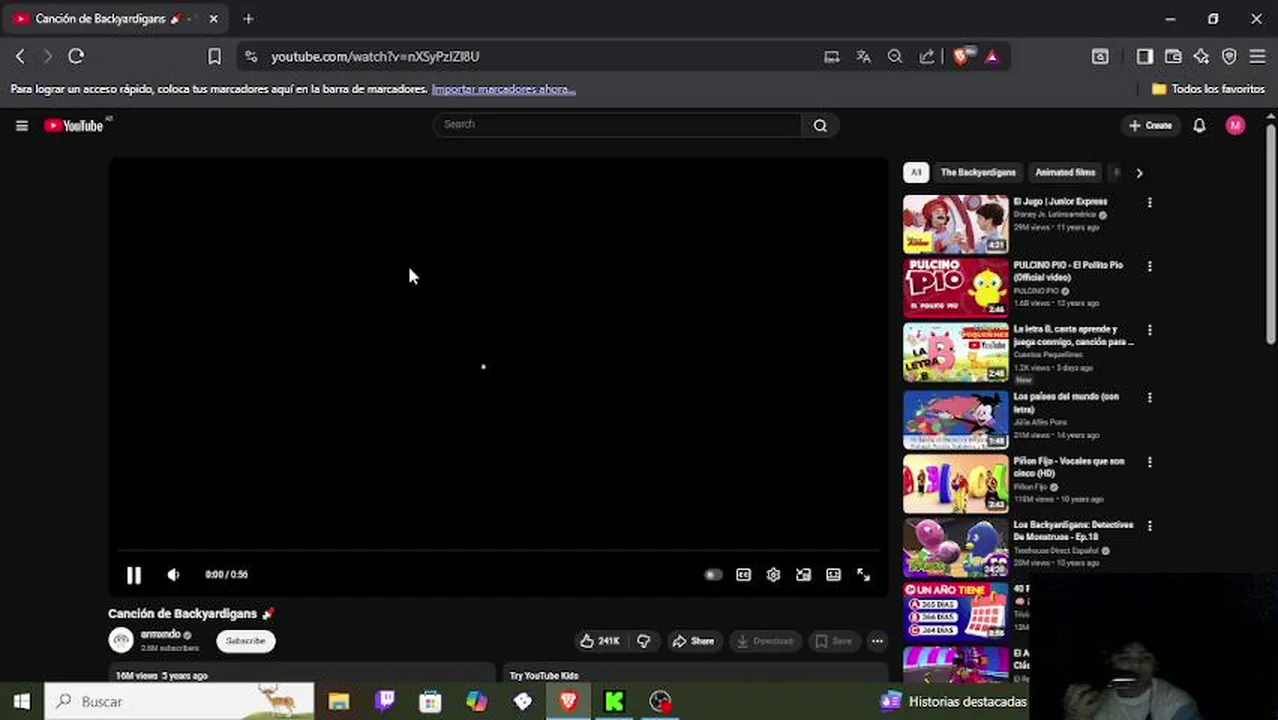
Task: Open Brave Wallet icon
Action: pyautogui.click(x=1173, y=57)
